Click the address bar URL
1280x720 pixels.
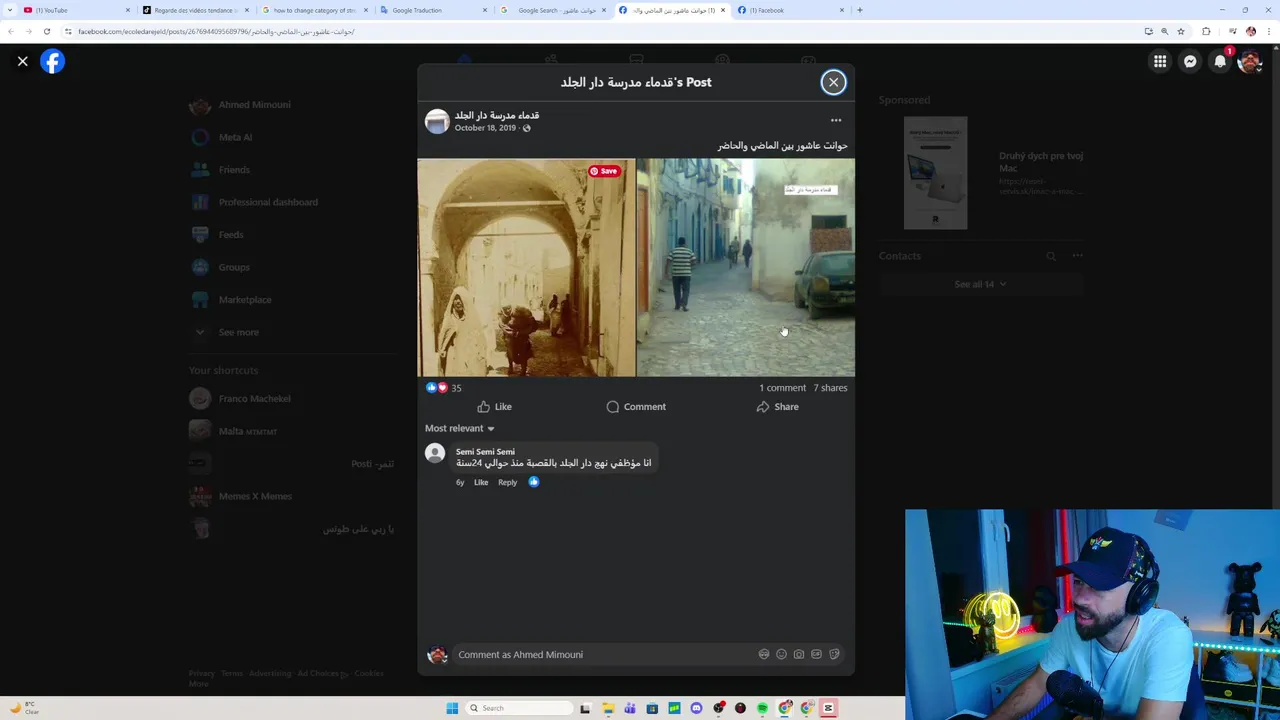coord(216,31)
